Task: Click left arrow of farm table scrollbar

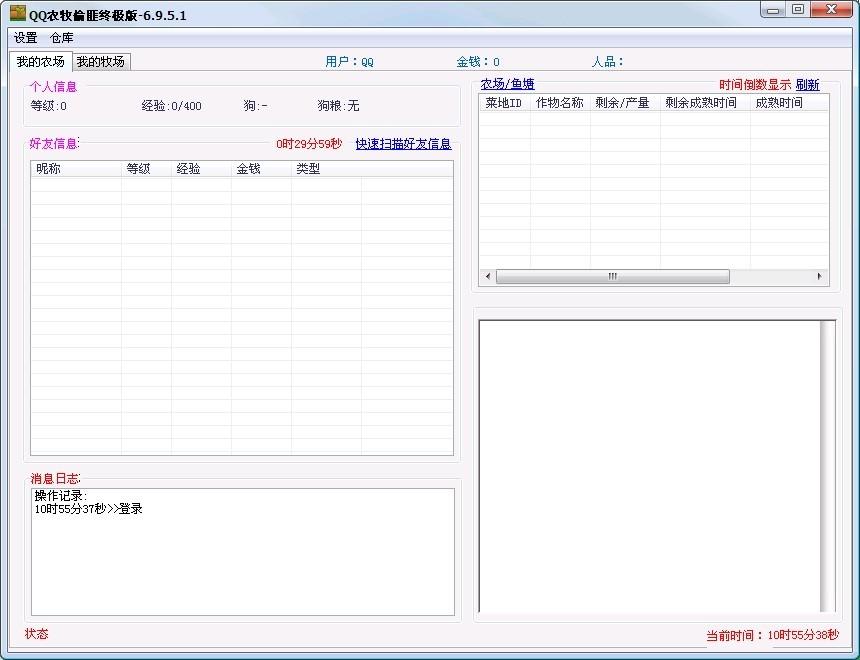Action: (x=488, y=277)
